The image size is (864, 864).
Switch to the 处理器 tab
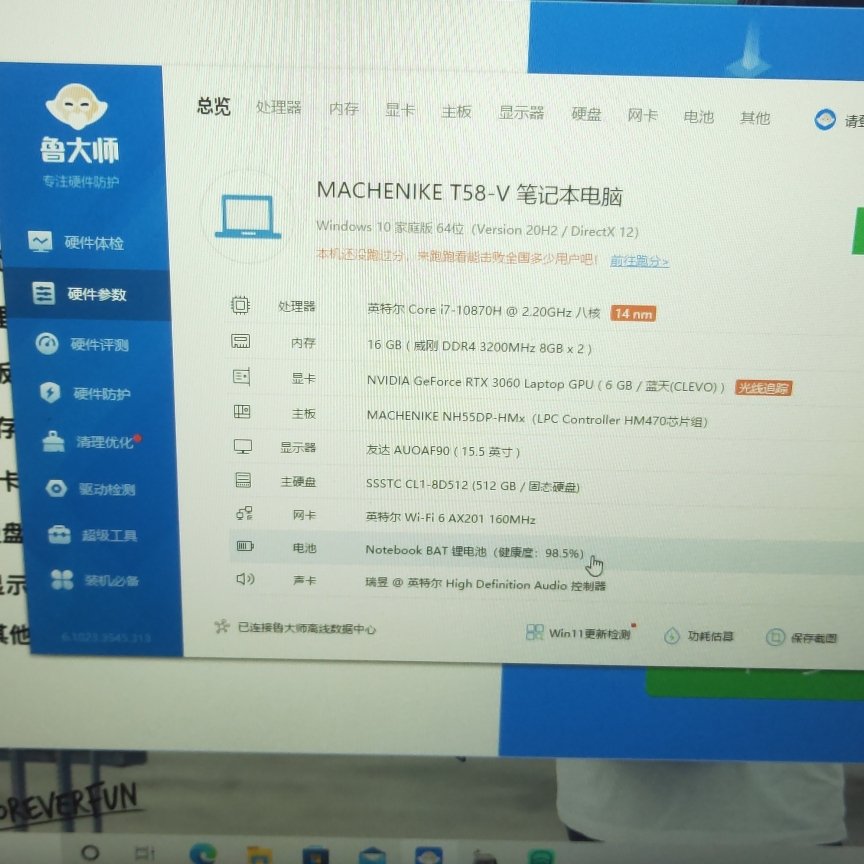(278, 107)
